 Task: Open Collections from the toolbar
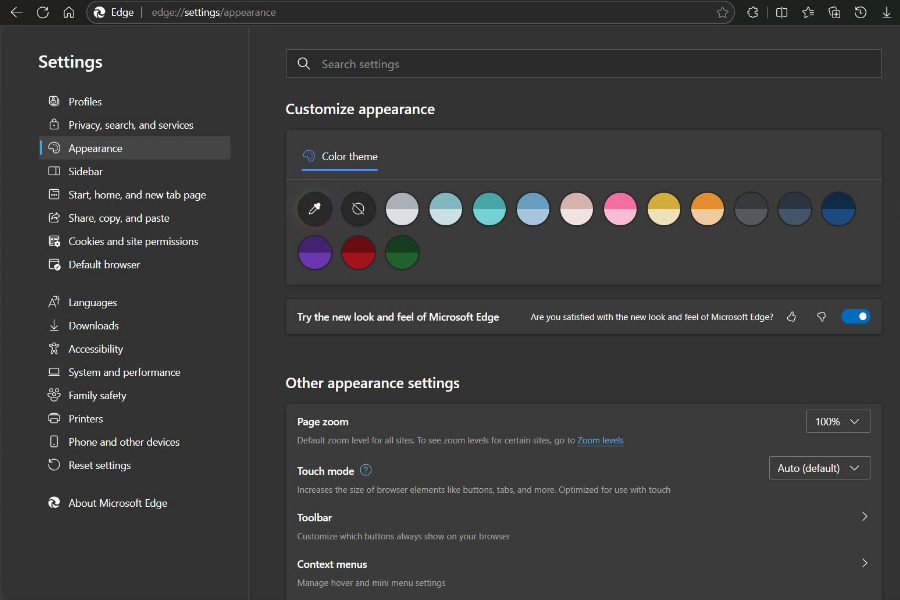point(834,12)
